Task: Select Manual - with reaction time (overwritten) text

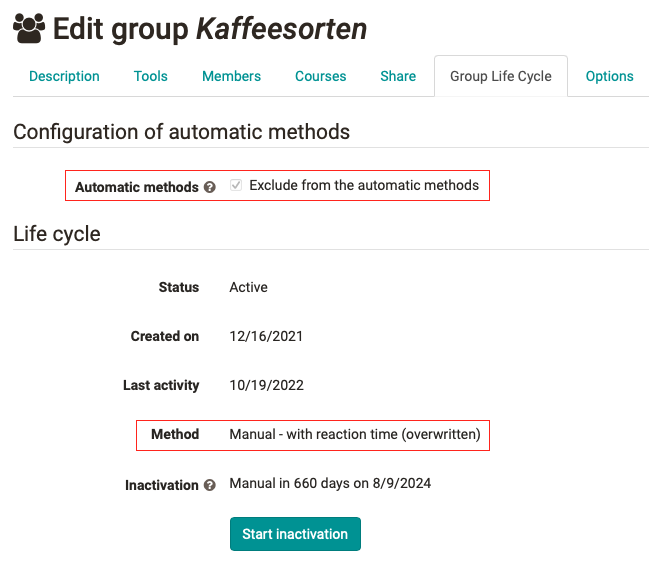Action: (355, 434)
